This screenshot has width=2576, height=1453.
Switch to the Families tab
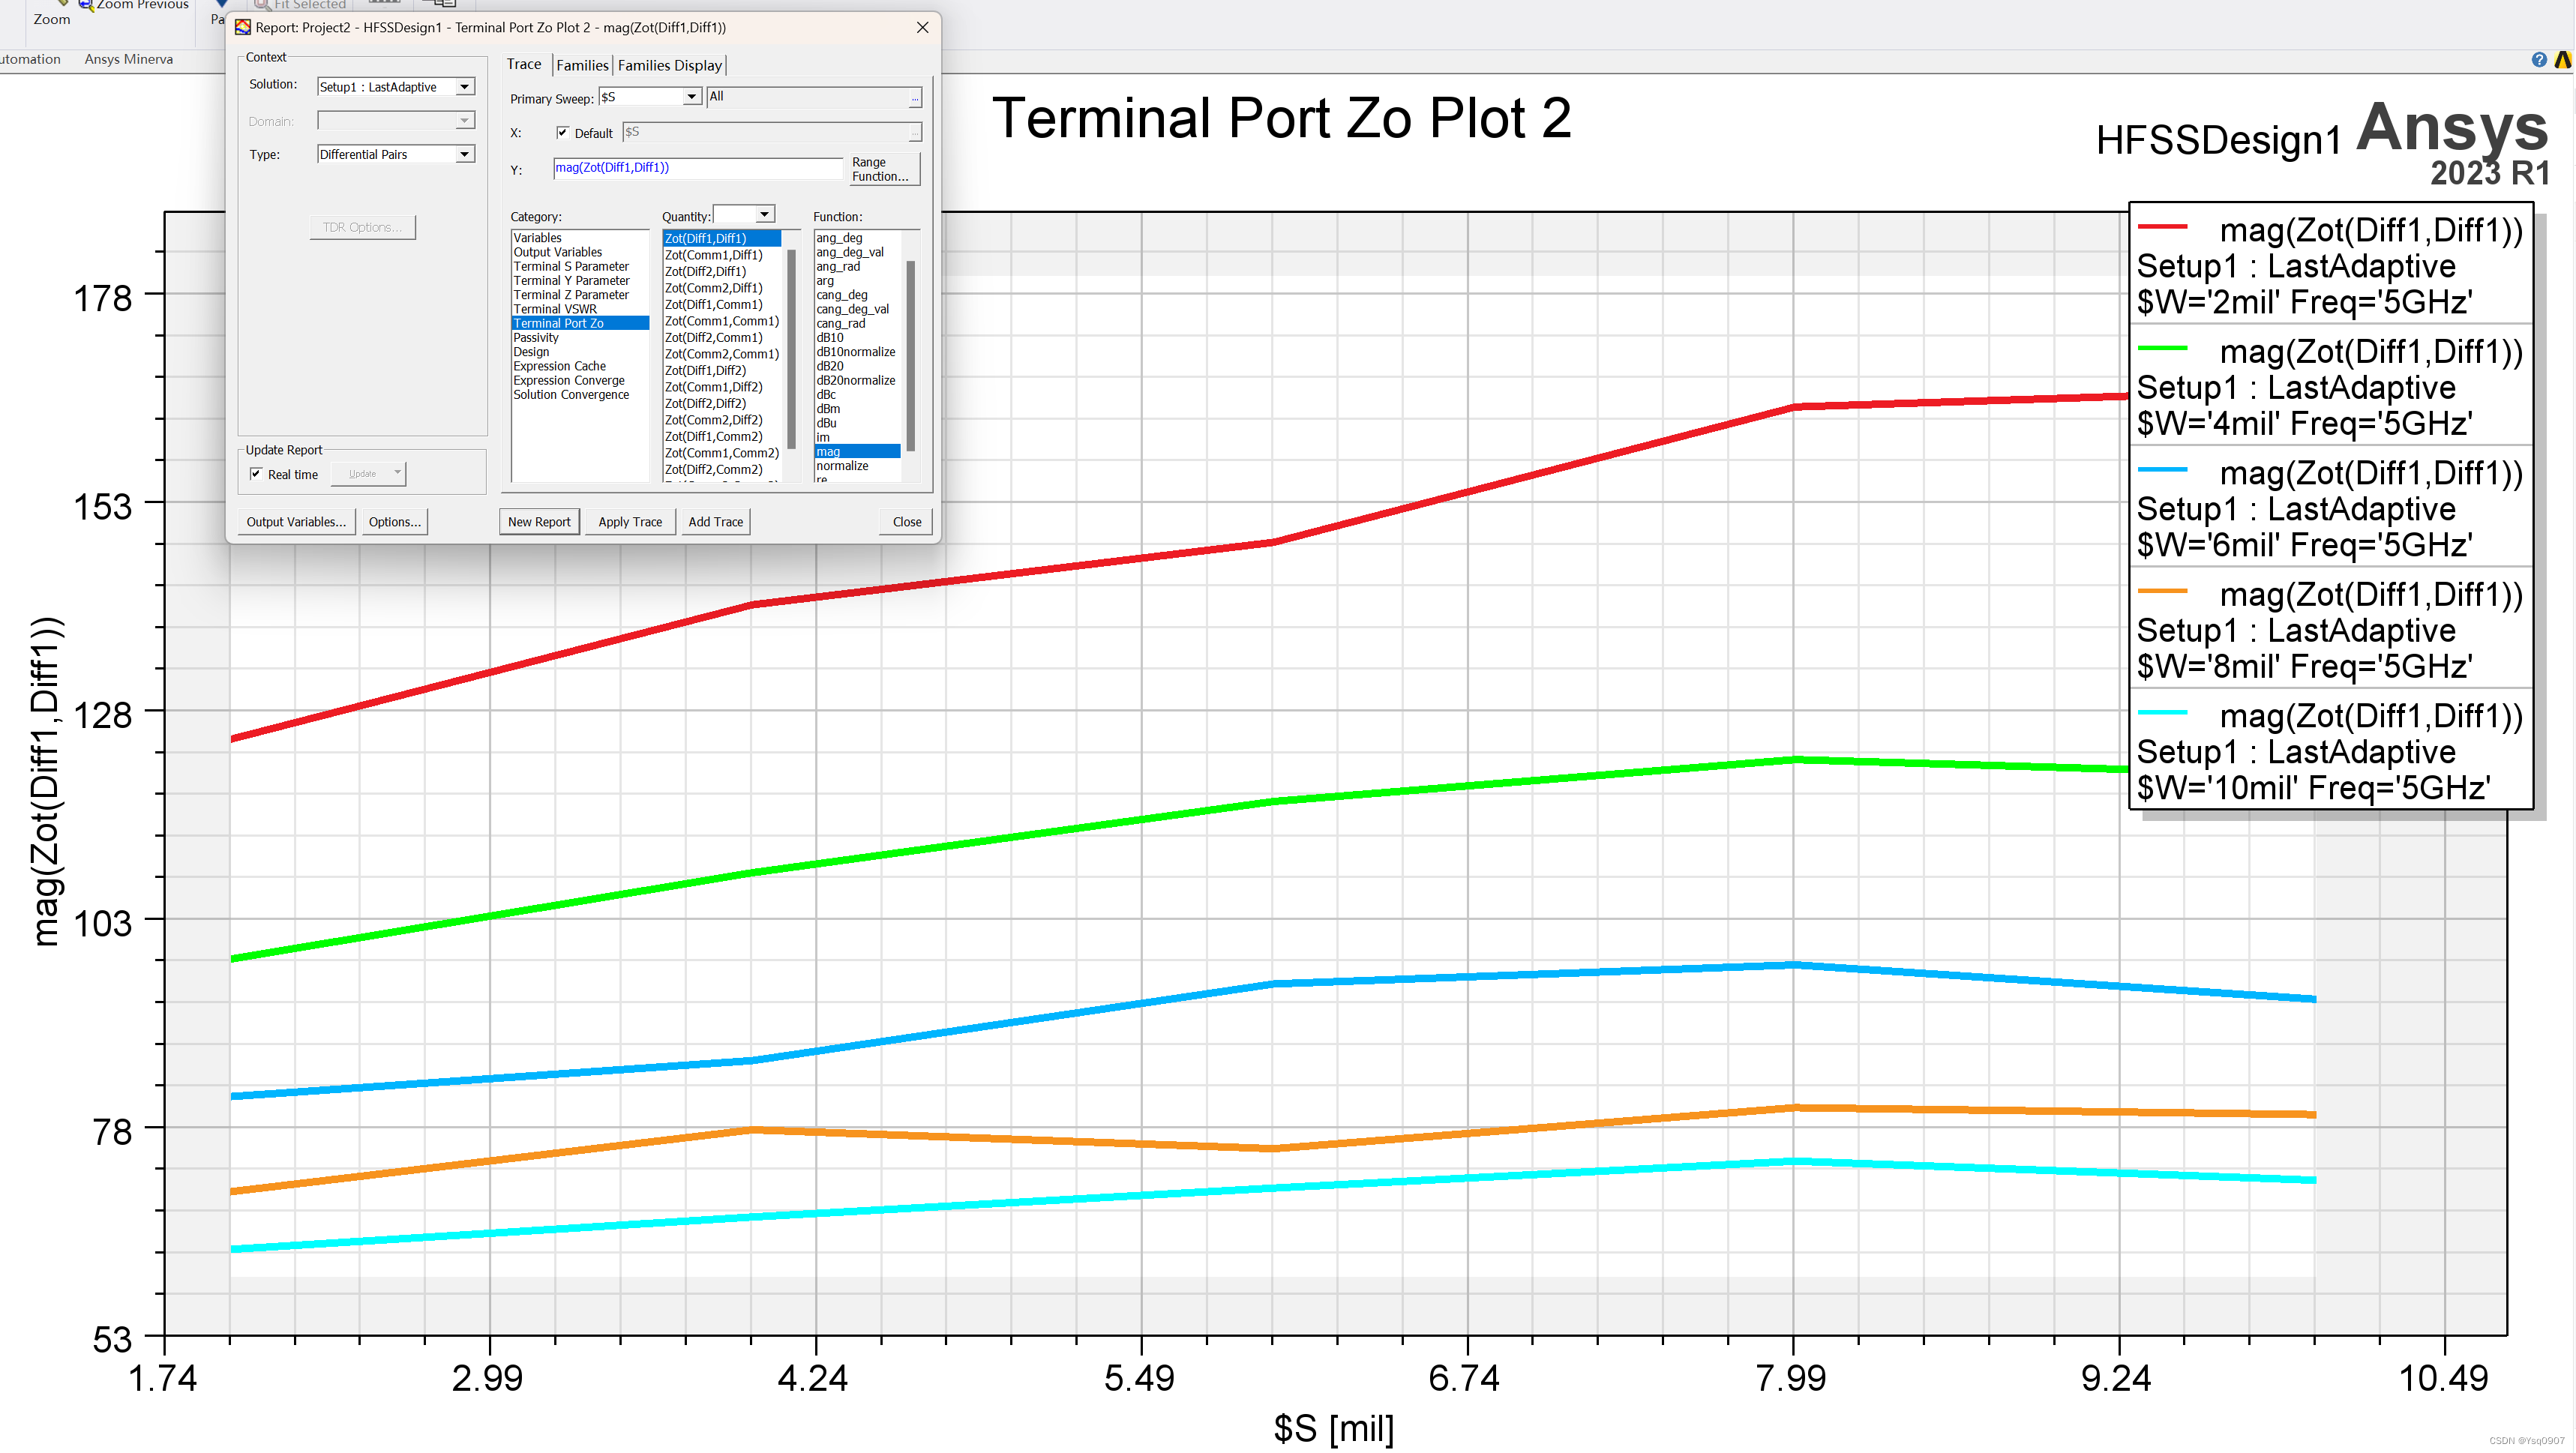click(582, 65)
